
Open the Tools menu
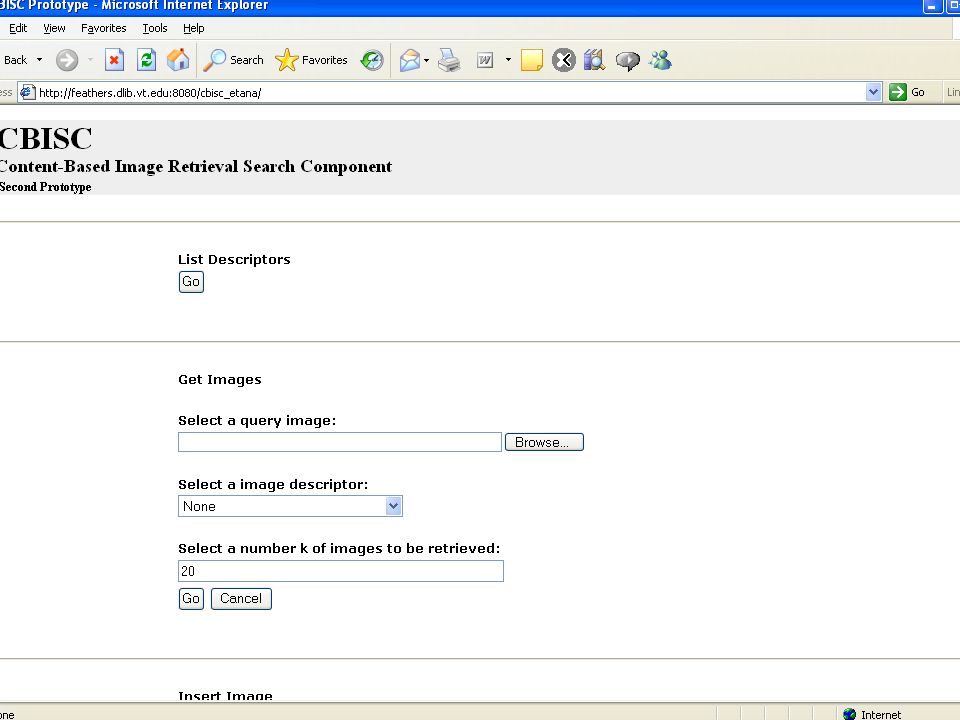155,28
